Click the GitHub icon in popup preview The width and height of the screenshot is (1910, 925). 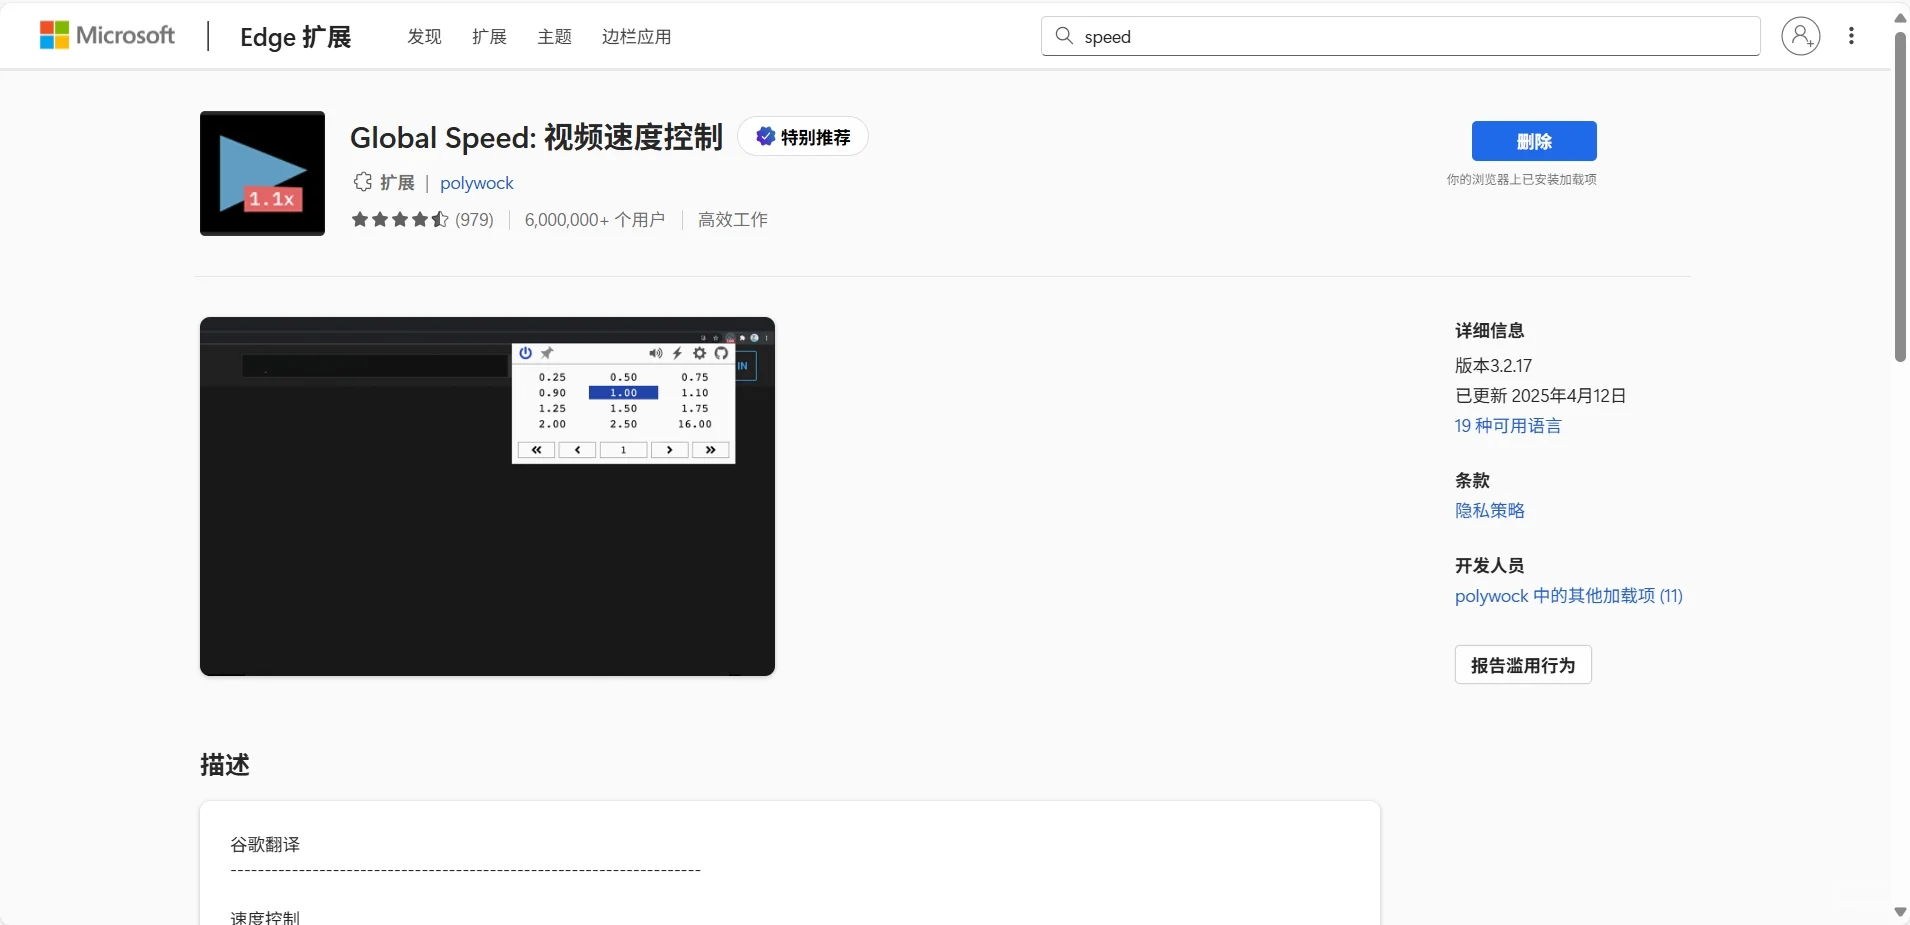(x=722, y=353)
